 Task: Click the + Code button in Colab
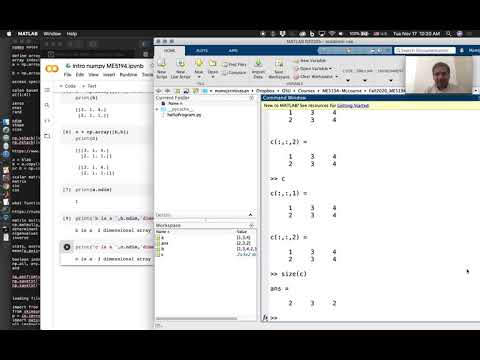pos(68,86)
